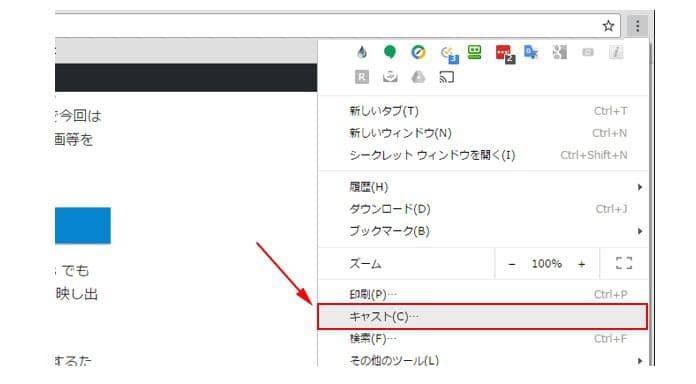696x384 pixels.
Task: Select 検索(F) menu entry
Action: pos(483,339)
